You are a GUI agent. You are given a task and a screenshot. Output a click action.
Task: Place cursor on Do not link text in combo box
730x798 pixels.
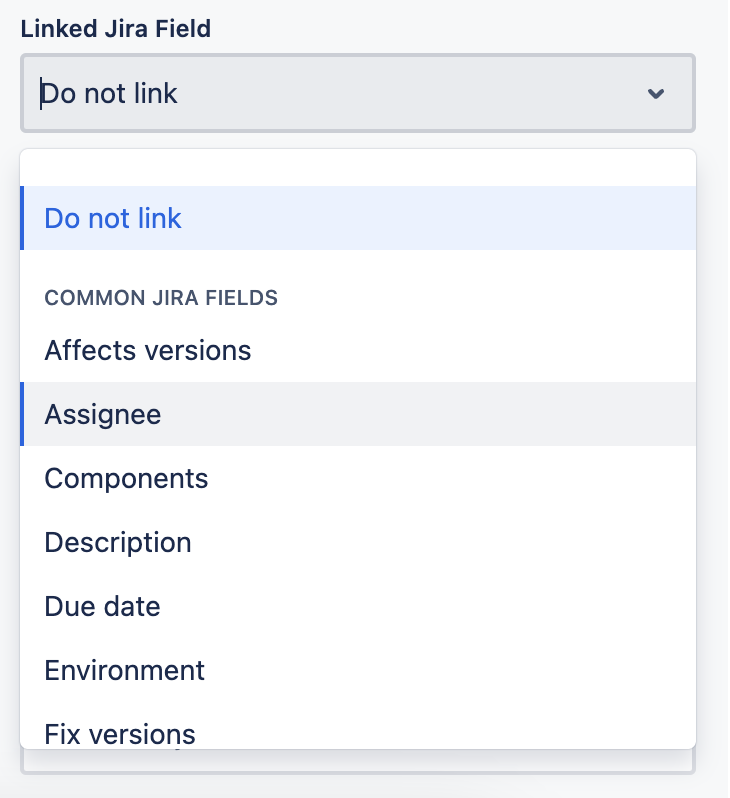coord(109,94)
